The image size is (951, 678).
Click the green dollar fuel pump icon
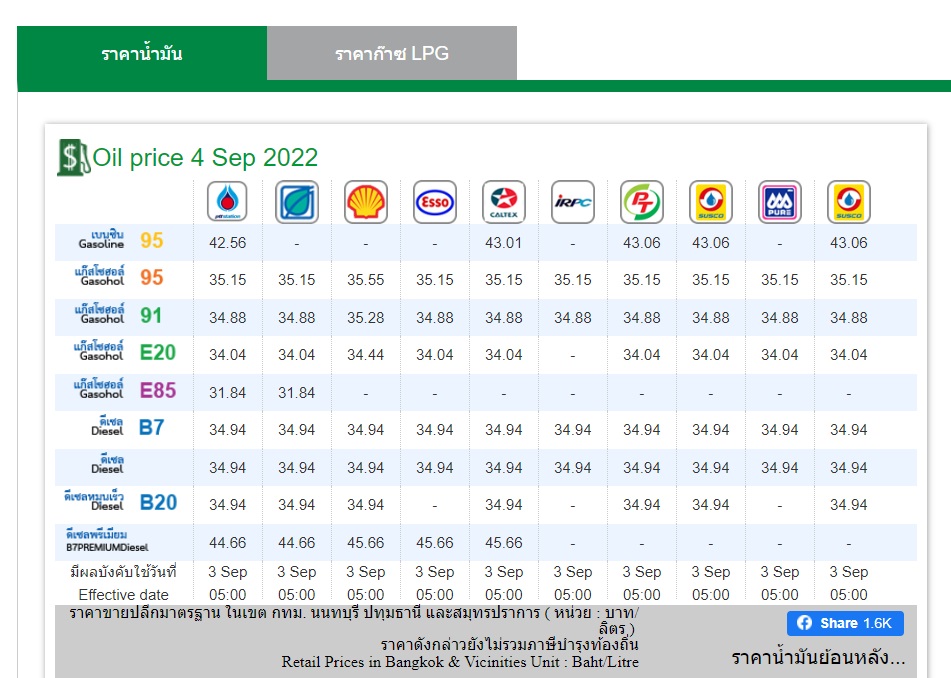[73, 158]
